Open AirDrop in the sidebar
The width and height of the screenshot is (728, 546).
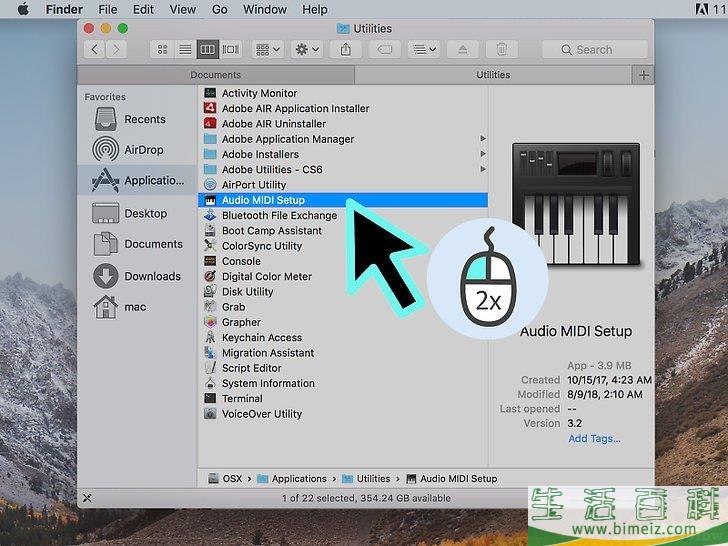[x=143, y=150]
